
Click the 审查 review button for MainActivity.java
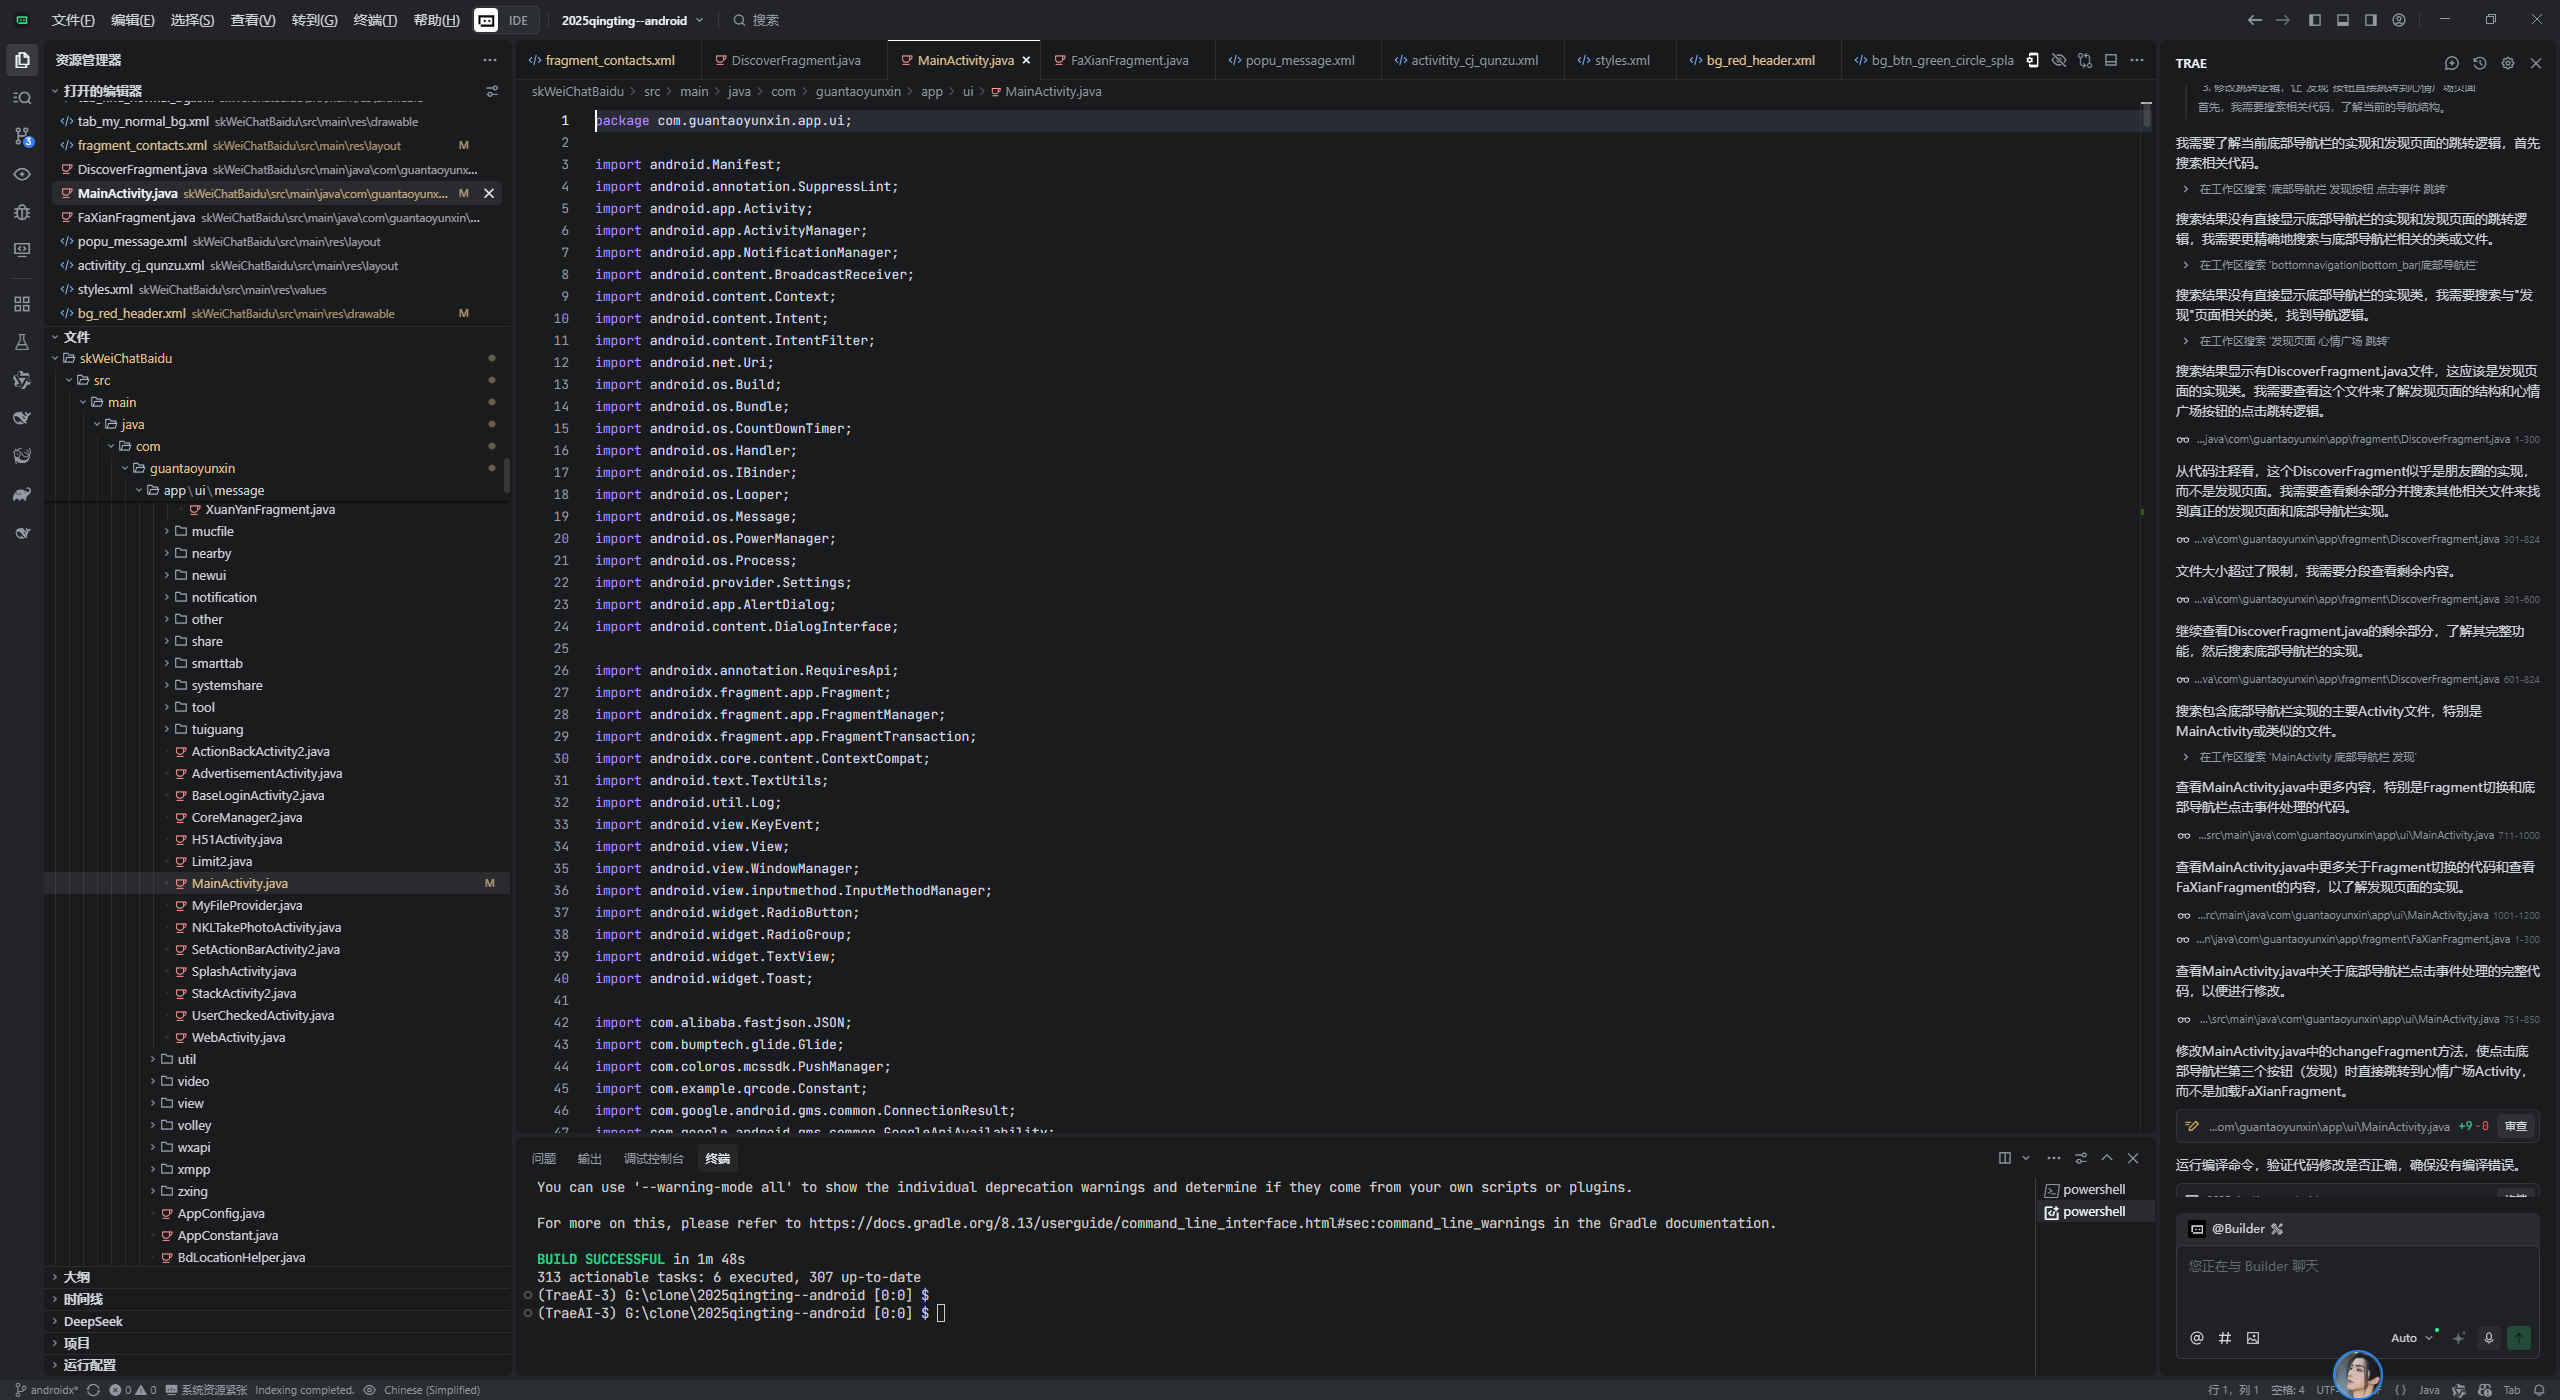2515,1126
